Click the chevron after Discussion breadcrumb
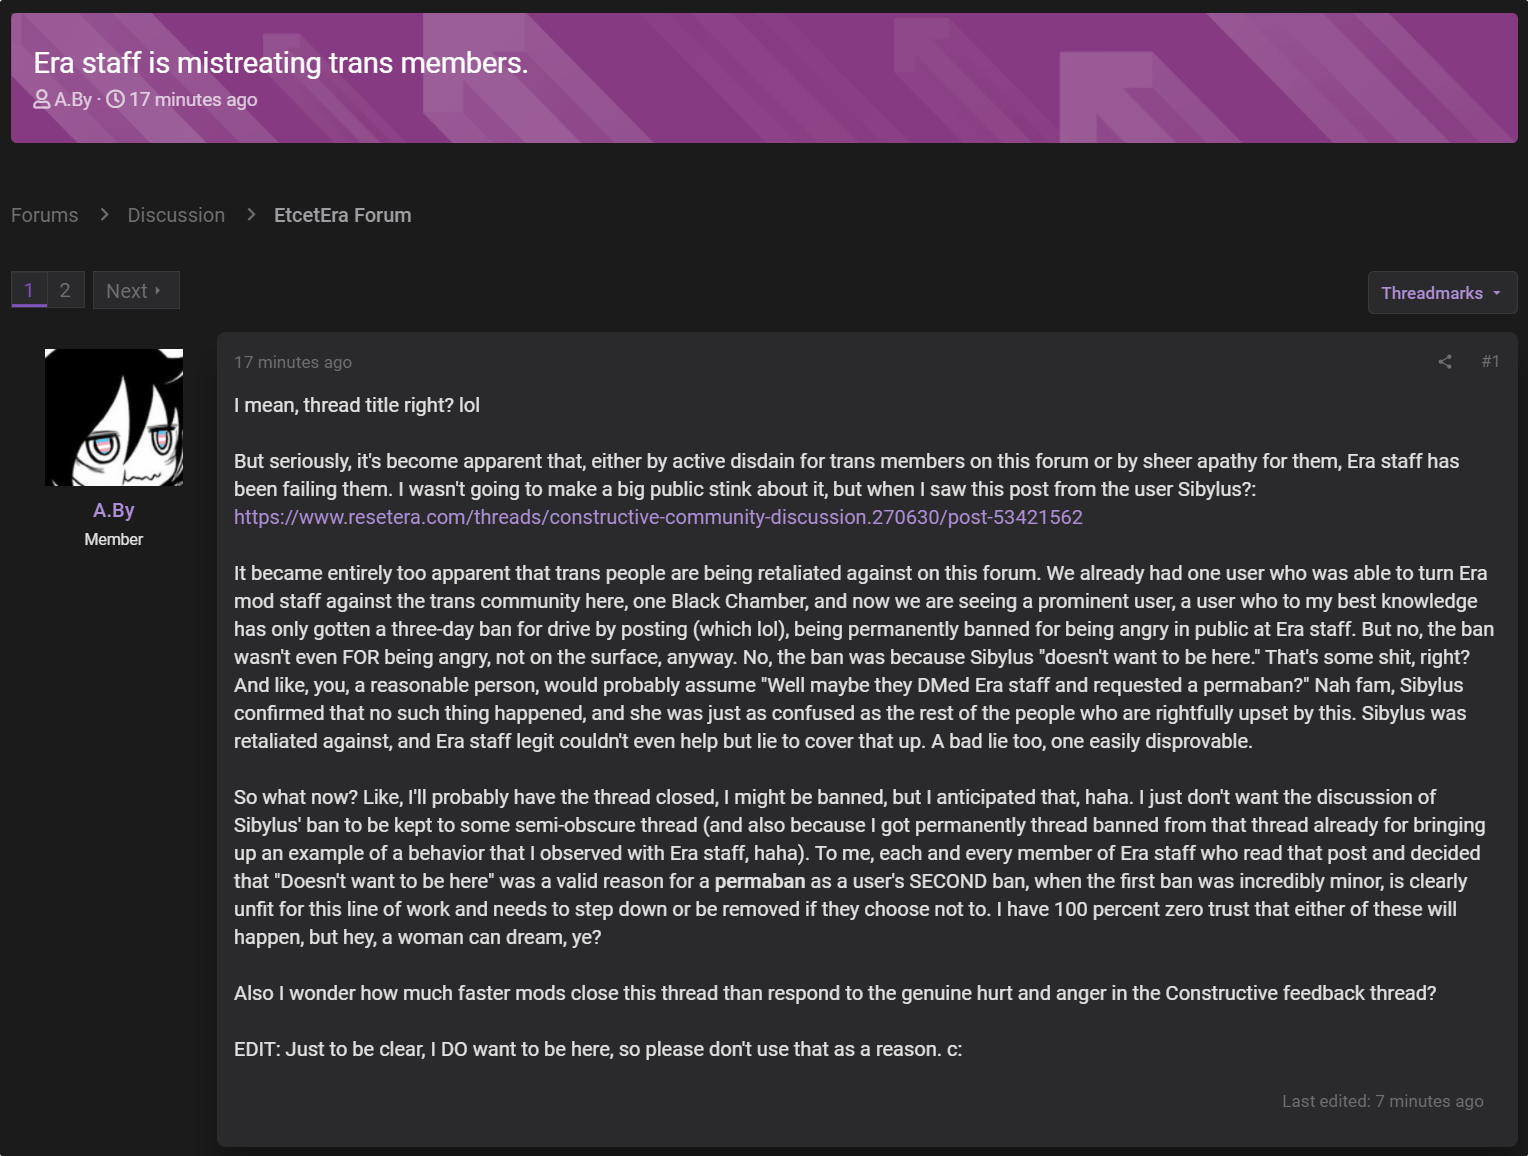Screen dimensions: 1528x1156 (251, 214)
